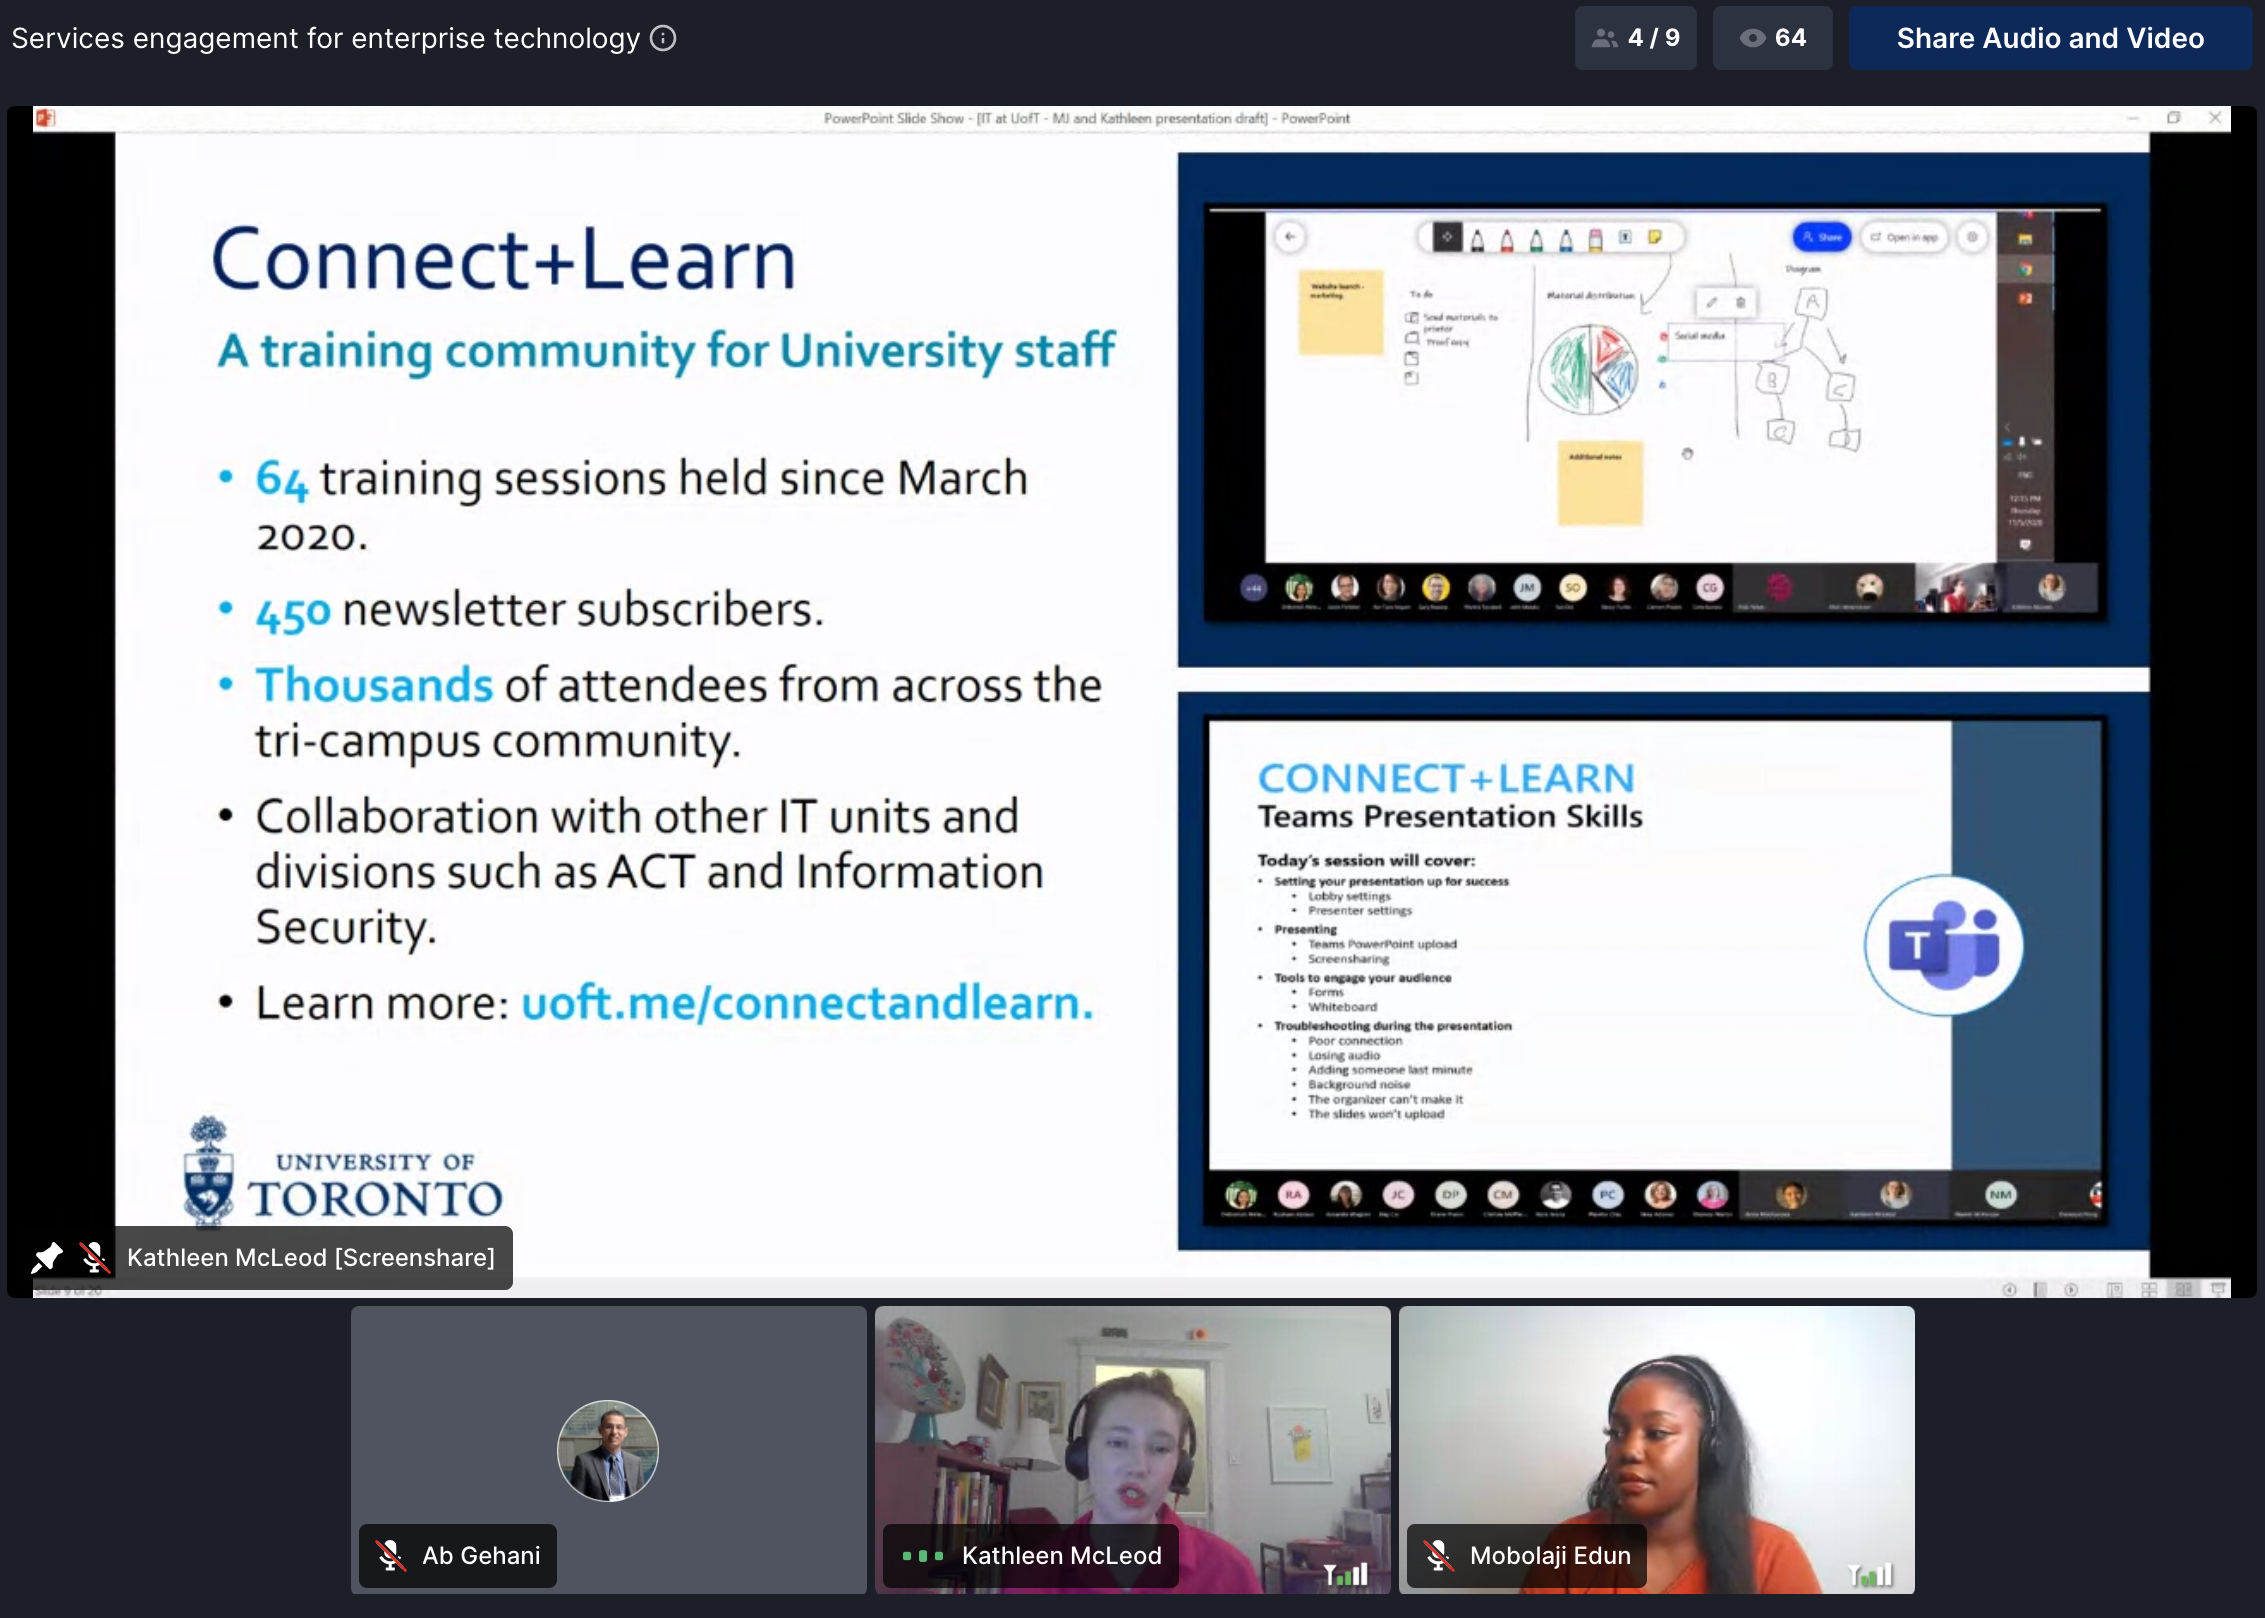The image size is (2265, 1618).
Task: Click the 450 newsletter subscribers bullet
Action: pyautogui.click(x=540, y=610)
